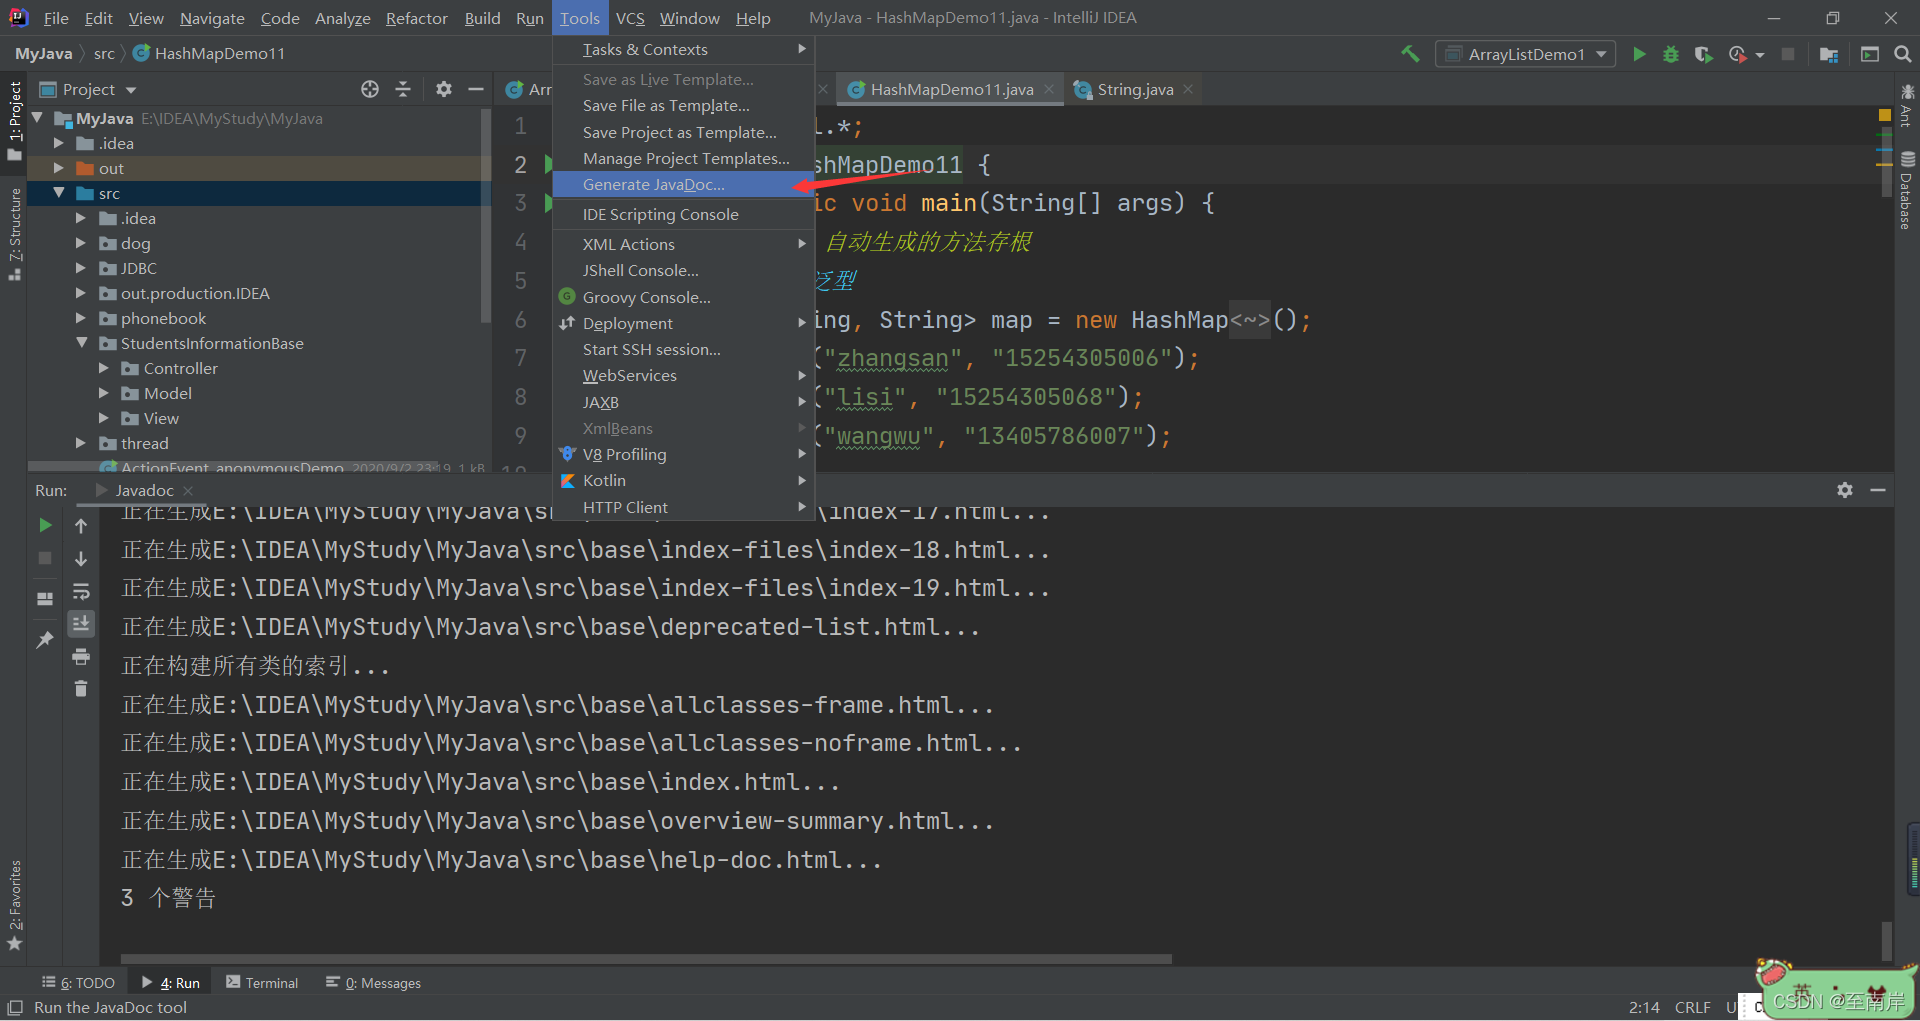The height and width of the screenshot is (1021, 1920).
Task: Click Locate/Select Opened File target icon
Action: tap(370, 89)
